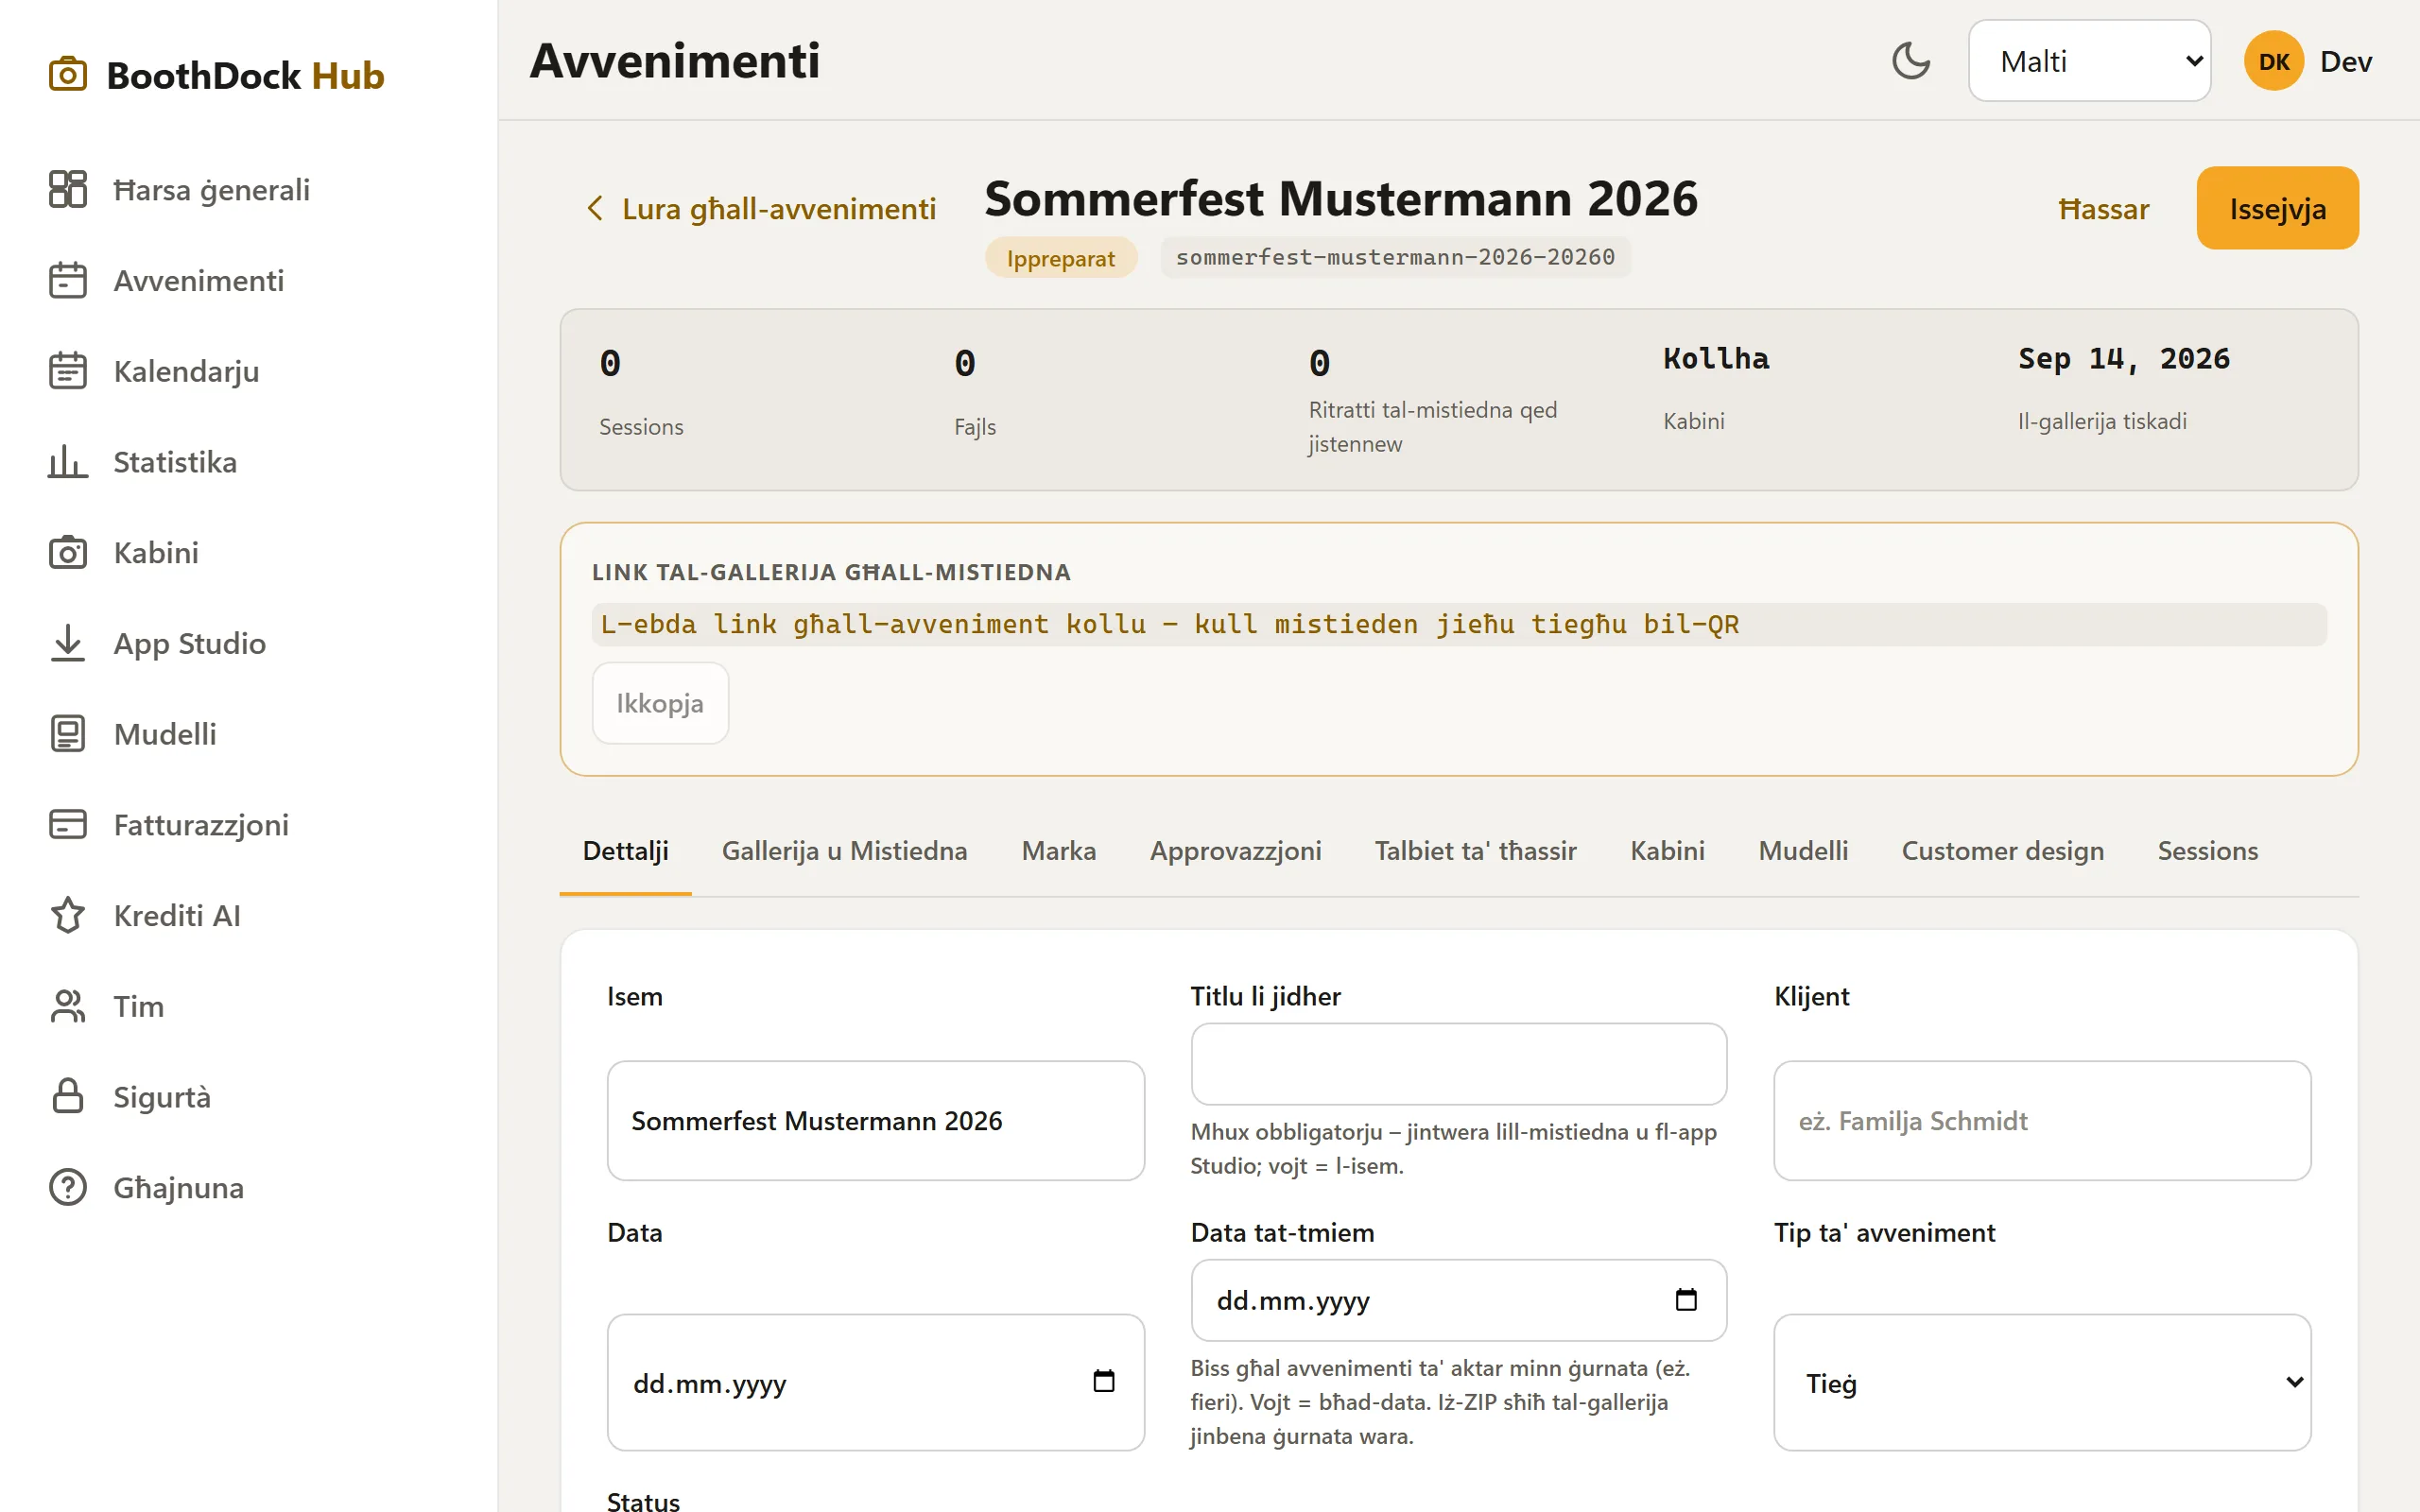This screenshot has width=2420, height=1512.
Task: Open the Kalendarju sidebar icon
Action: click(68, 371)
